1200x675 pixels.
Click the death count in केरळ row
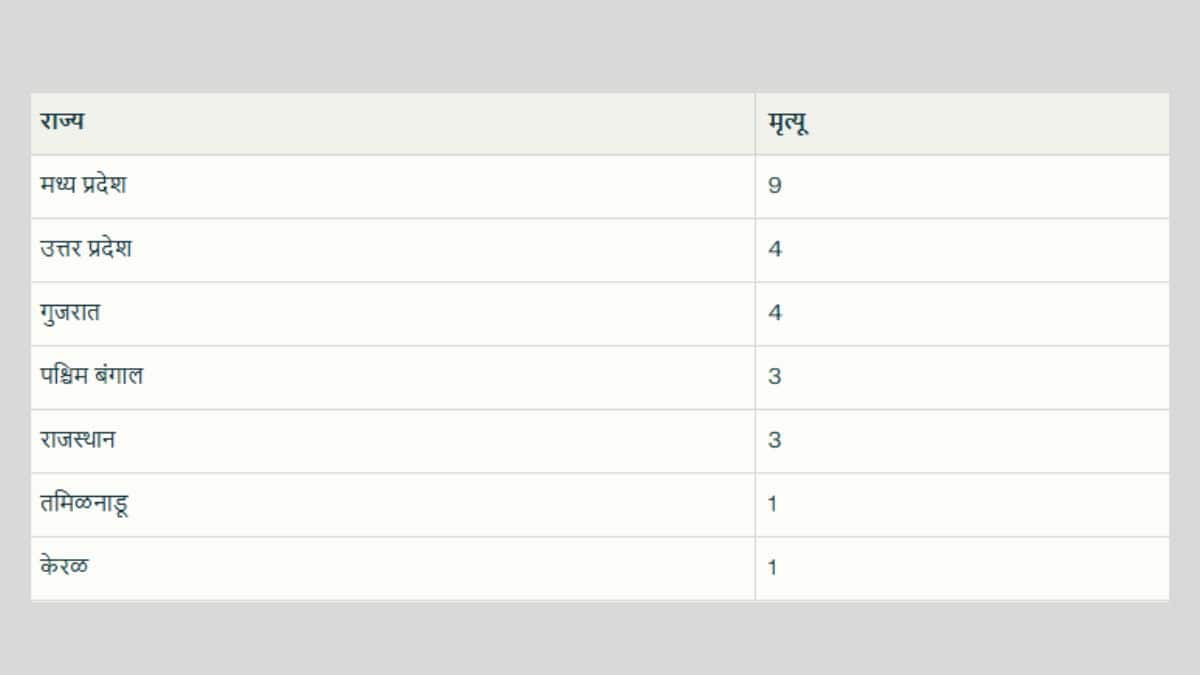tap(773, 568)
